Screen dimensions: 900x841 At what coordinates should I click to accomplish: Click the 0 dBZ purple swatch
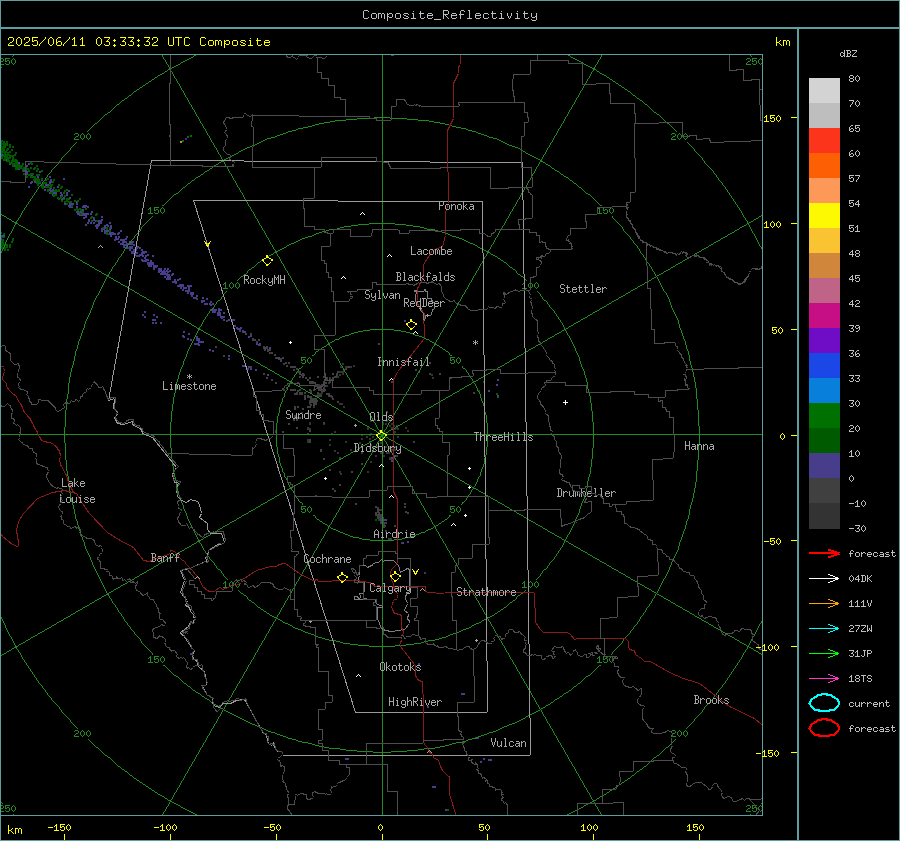tap(824, 466)
